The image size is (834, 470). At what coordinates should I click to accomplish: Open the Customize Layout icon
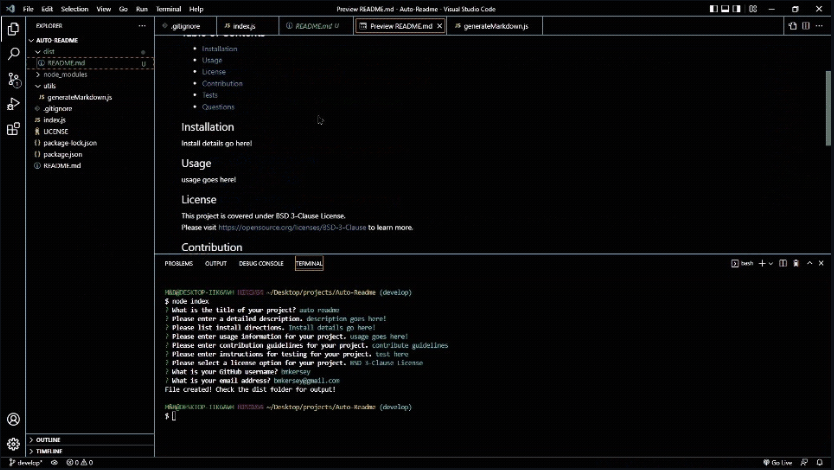[x=753, y=9]
